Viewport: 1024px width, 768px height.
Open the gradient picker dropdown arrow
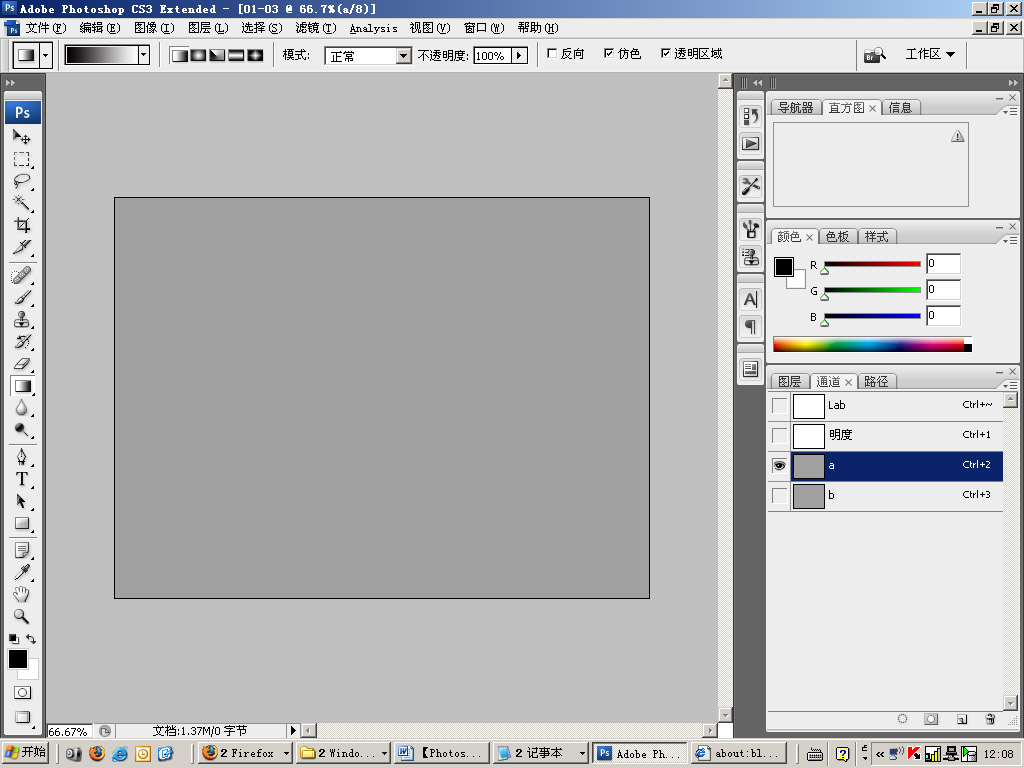(x=144, y=55)
